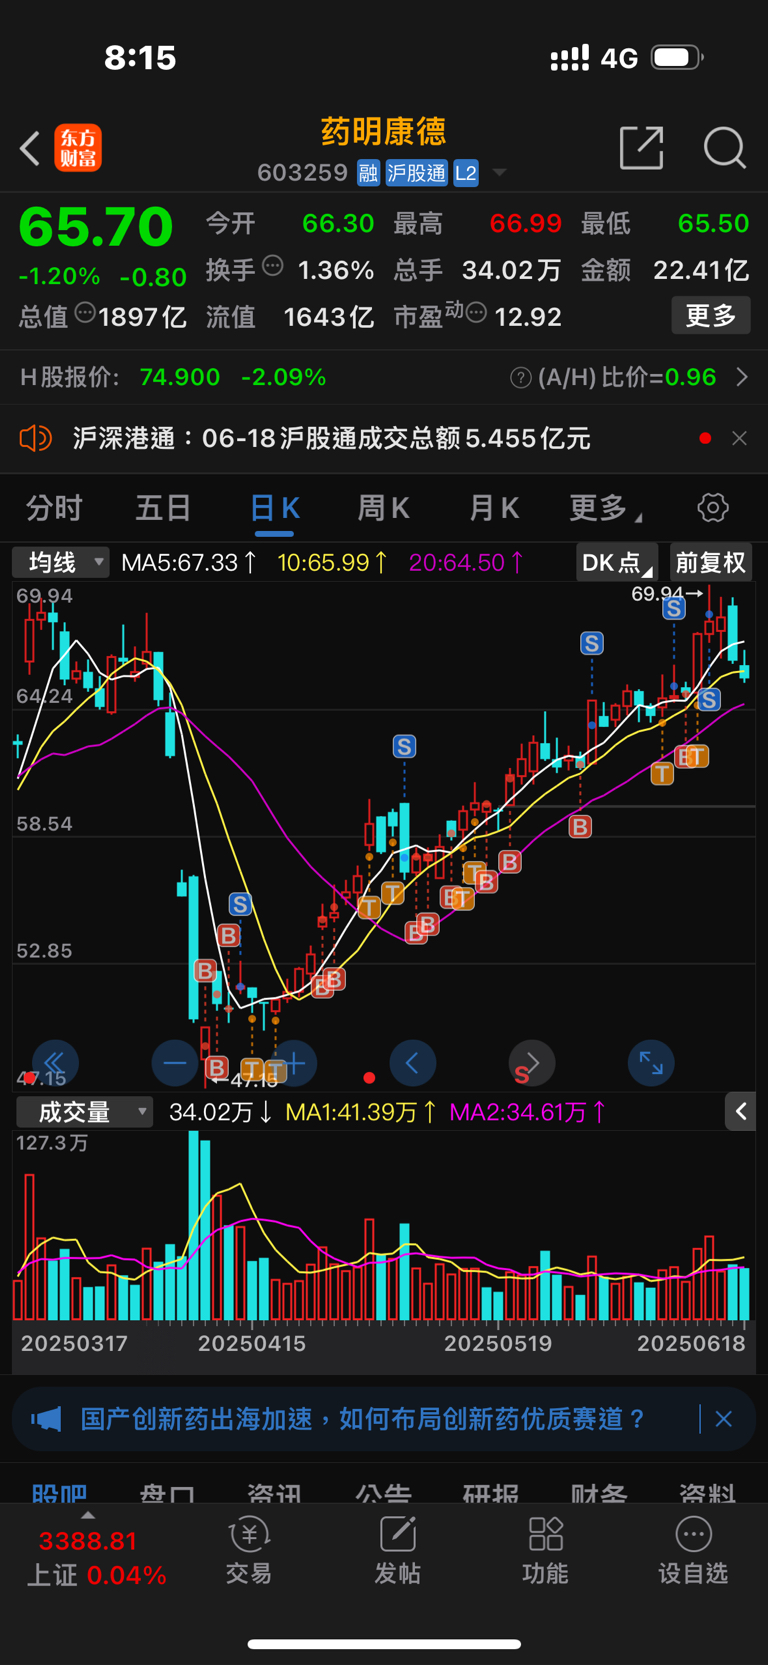Expand chart to fullscreen
The image size is (769, 1665).
point(651,1063)
